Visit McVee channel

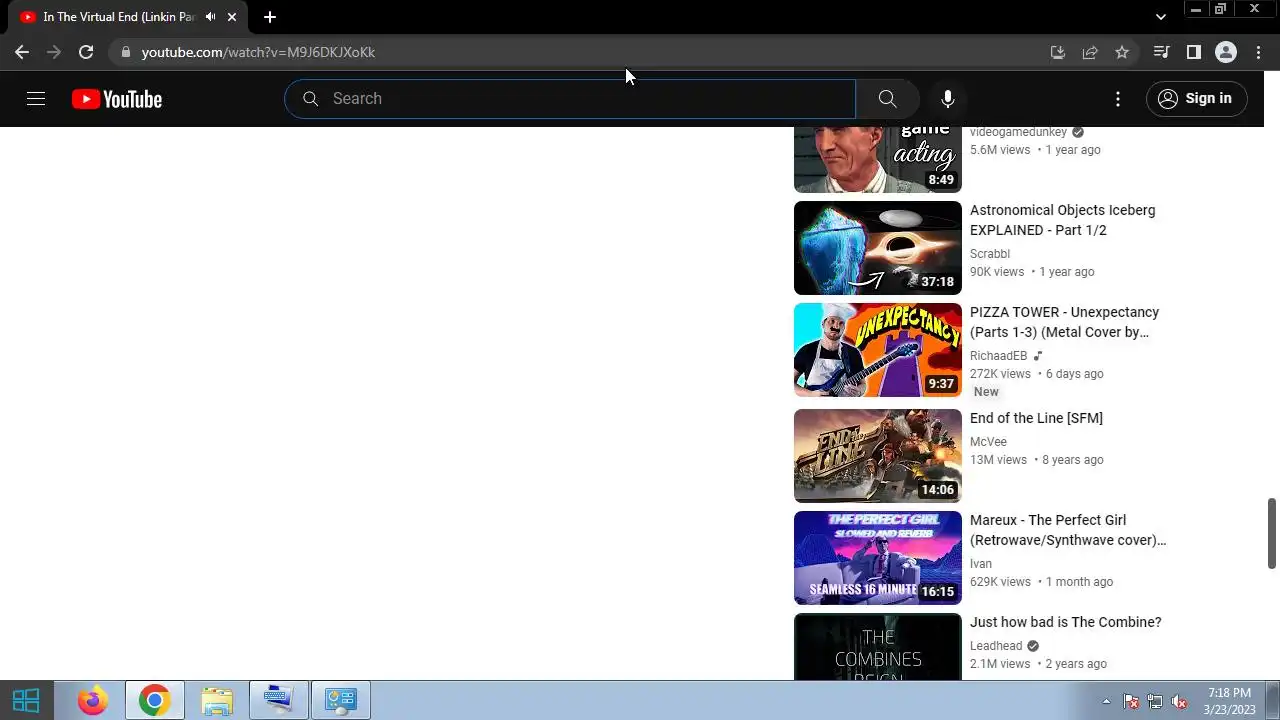coord(988,442)
